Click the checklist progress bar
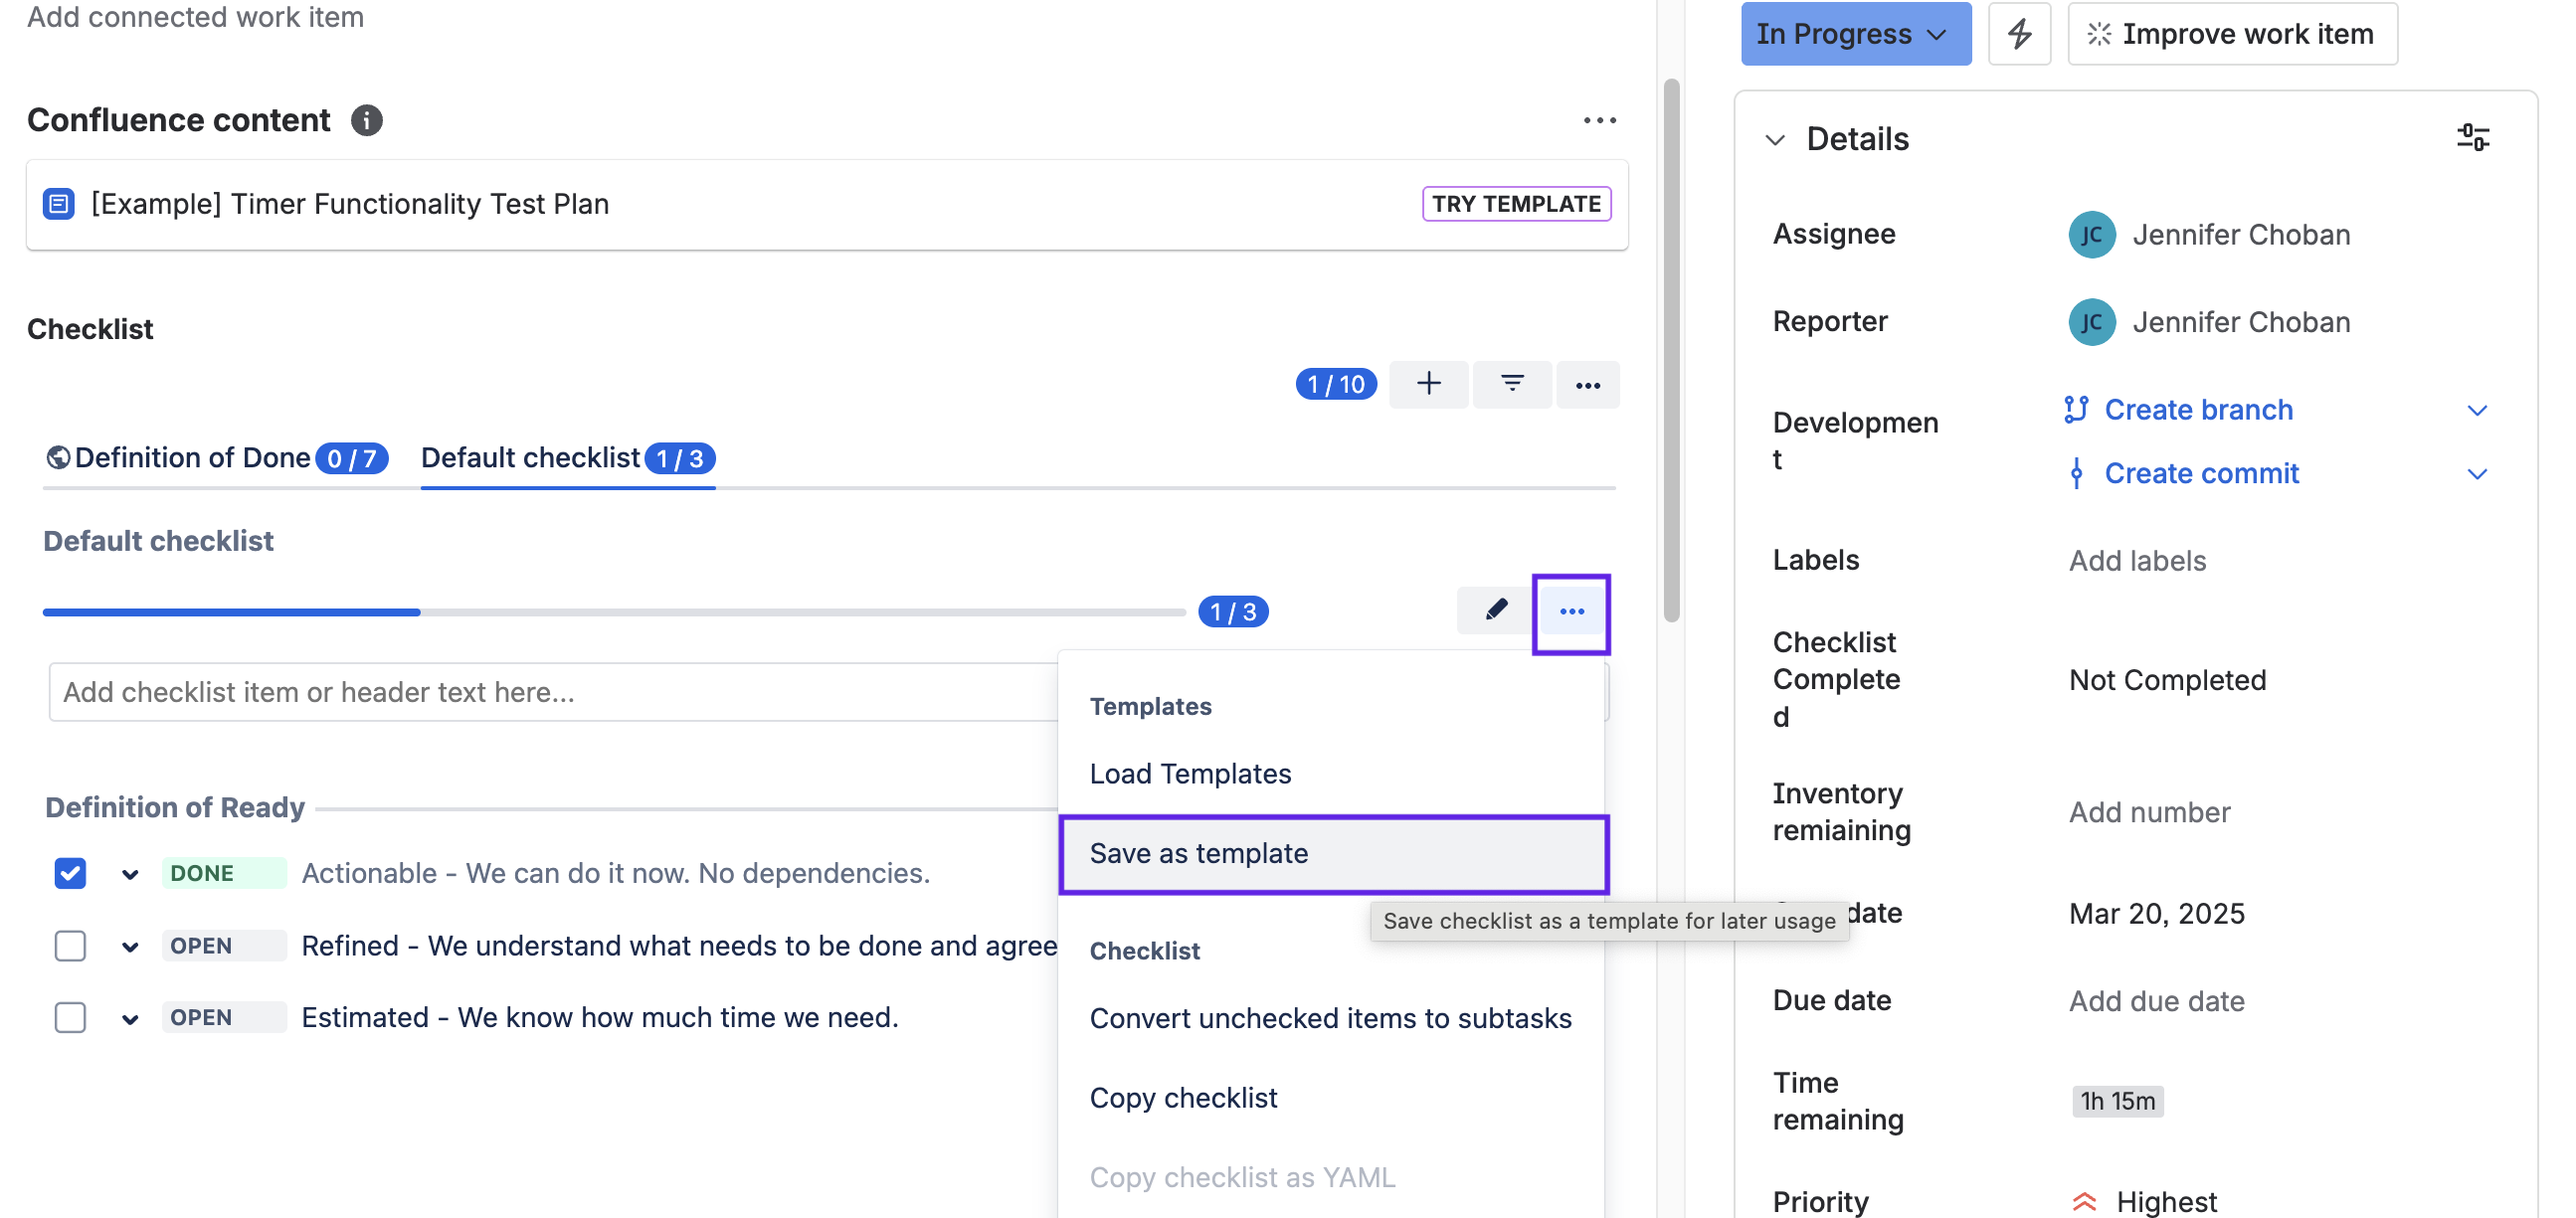 pos(613,612)
